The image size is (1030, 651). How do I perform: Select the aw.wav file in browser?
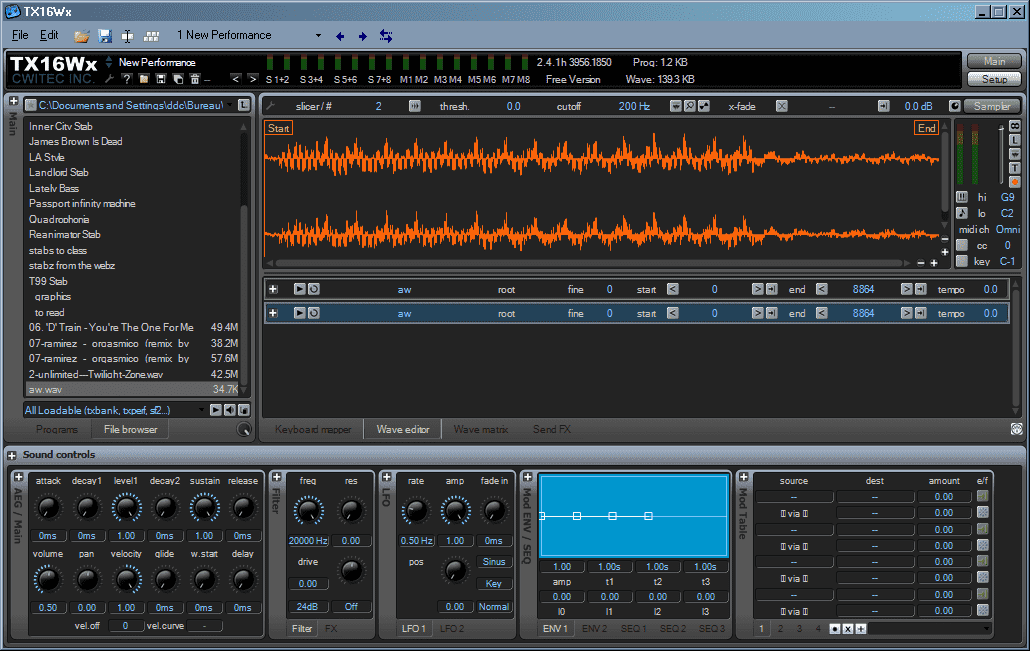point(43,389)
